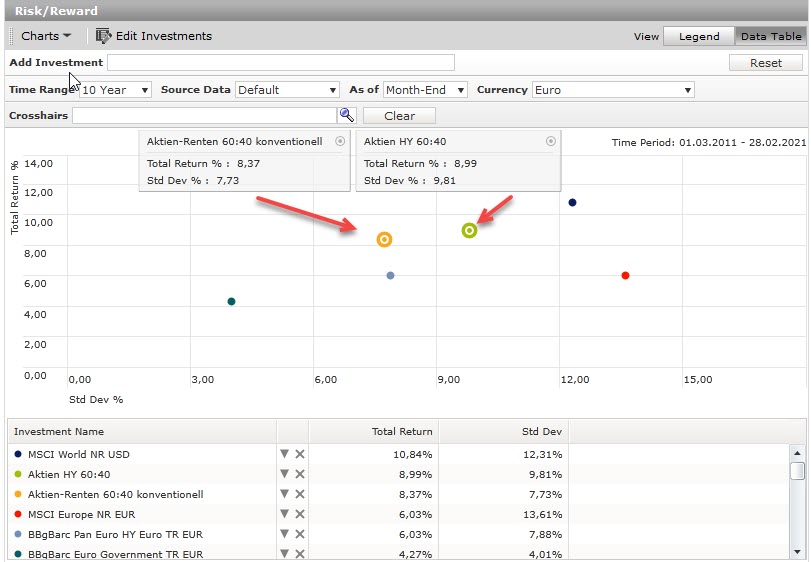811x562 pixels.
Task: Click the Clear button
Action: tap(399, 116)
